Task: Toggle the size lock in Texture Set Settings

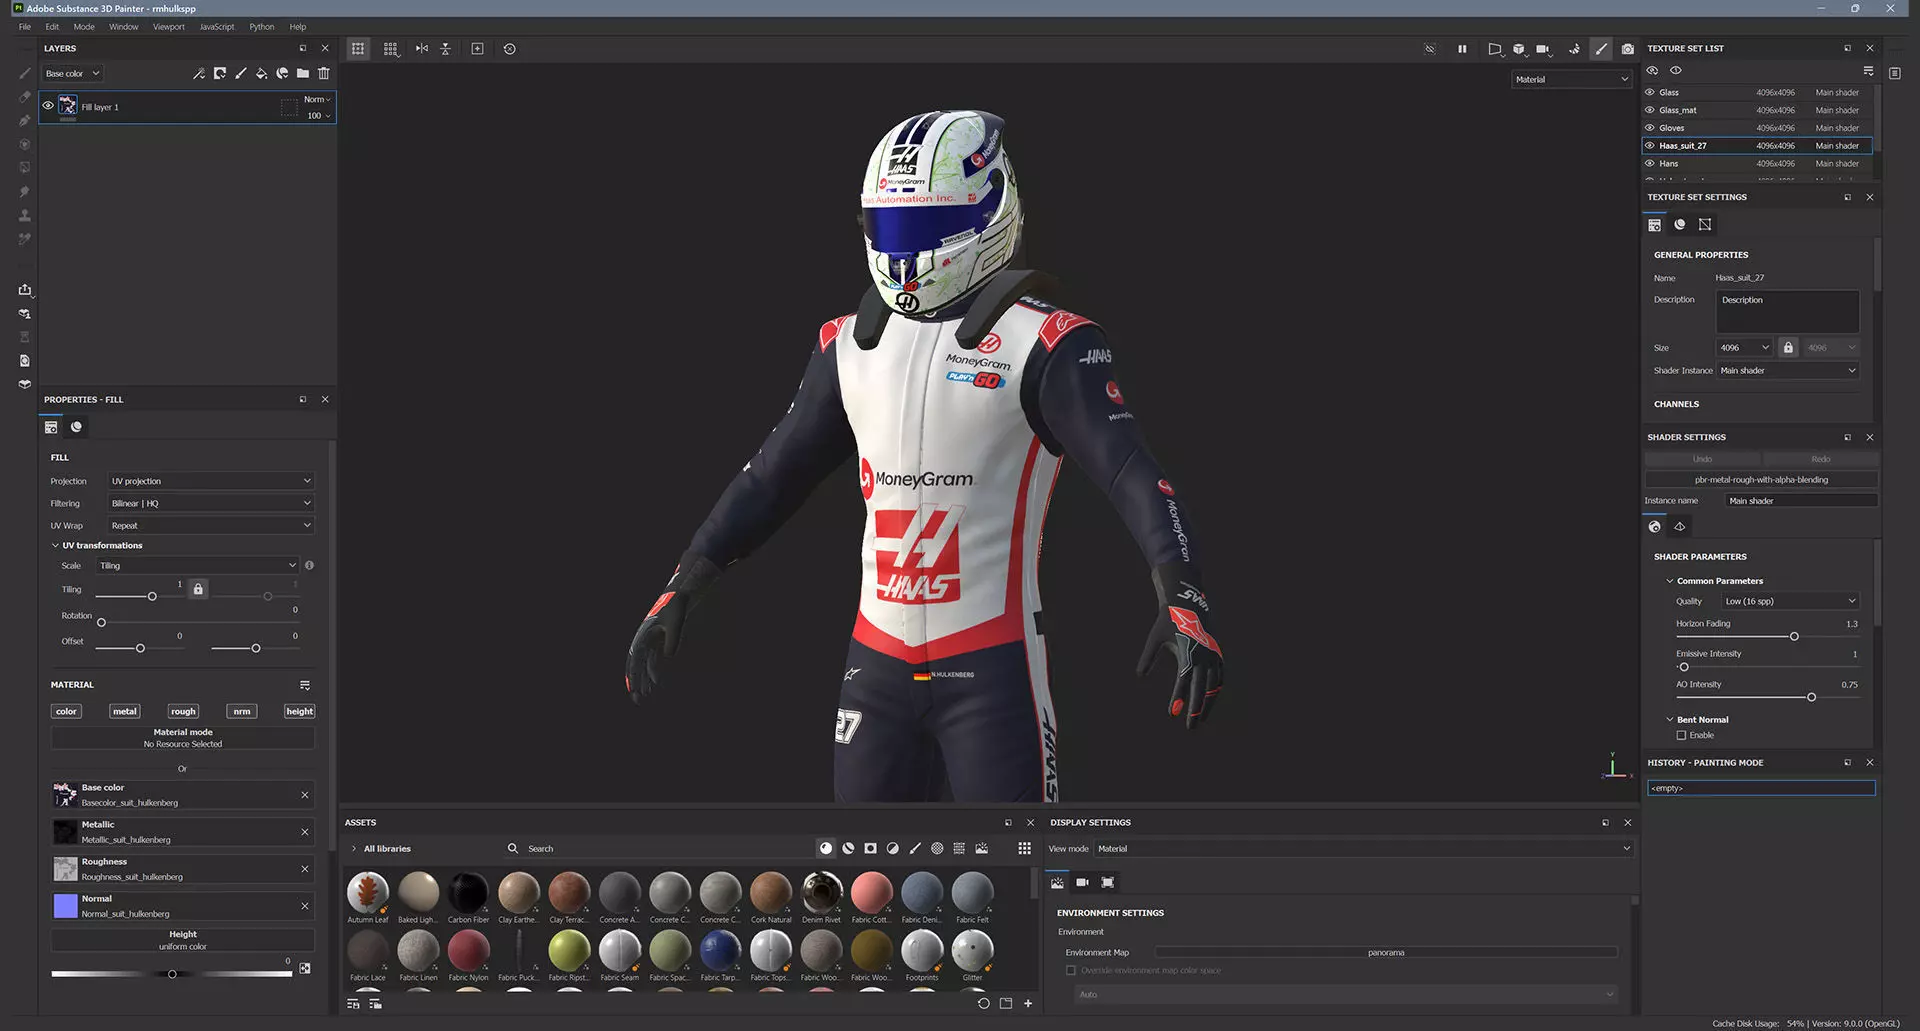Action: (x=1788, y=348)
